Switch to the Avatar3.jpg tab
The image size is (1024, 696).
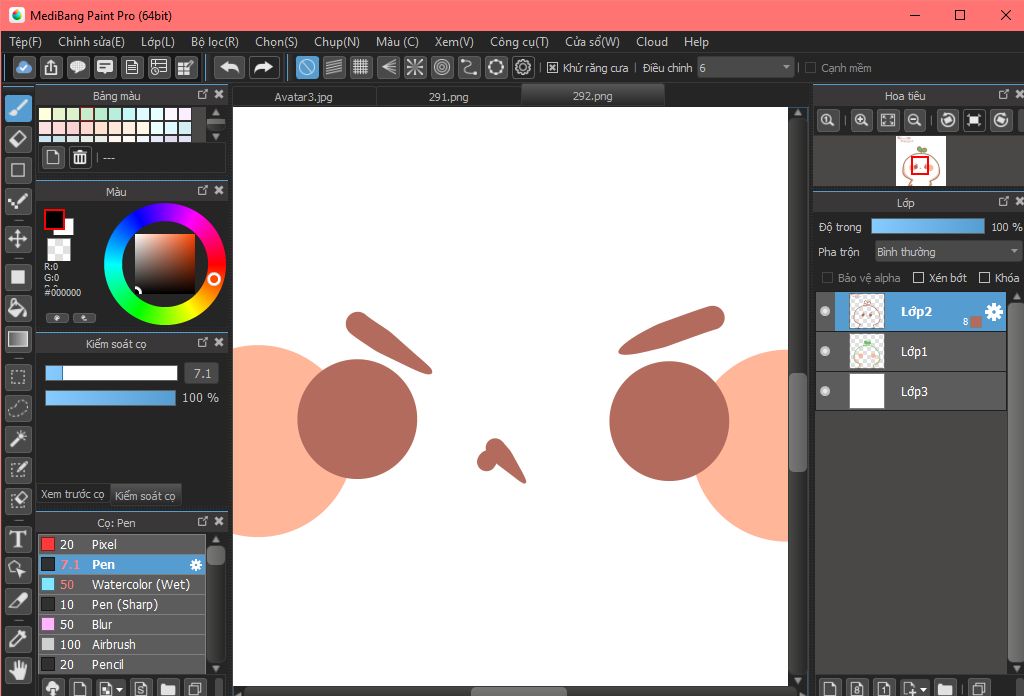coord(304,97)
